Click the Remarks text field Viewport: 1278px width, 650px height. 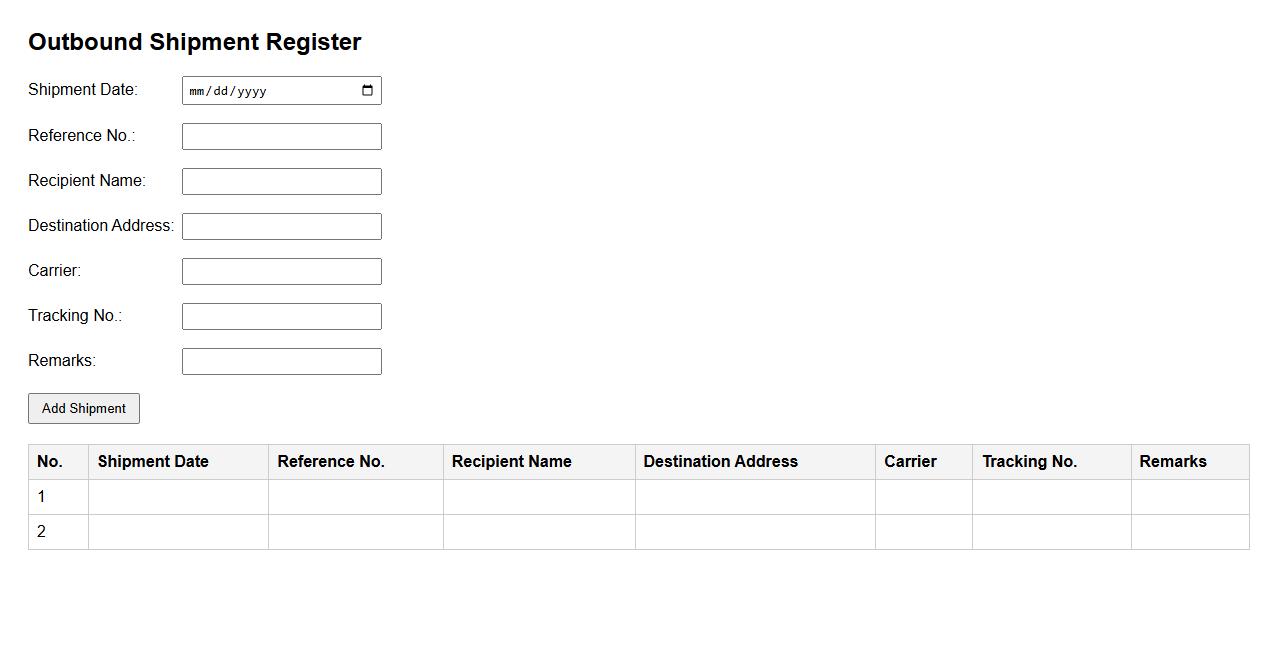[281, 362]
